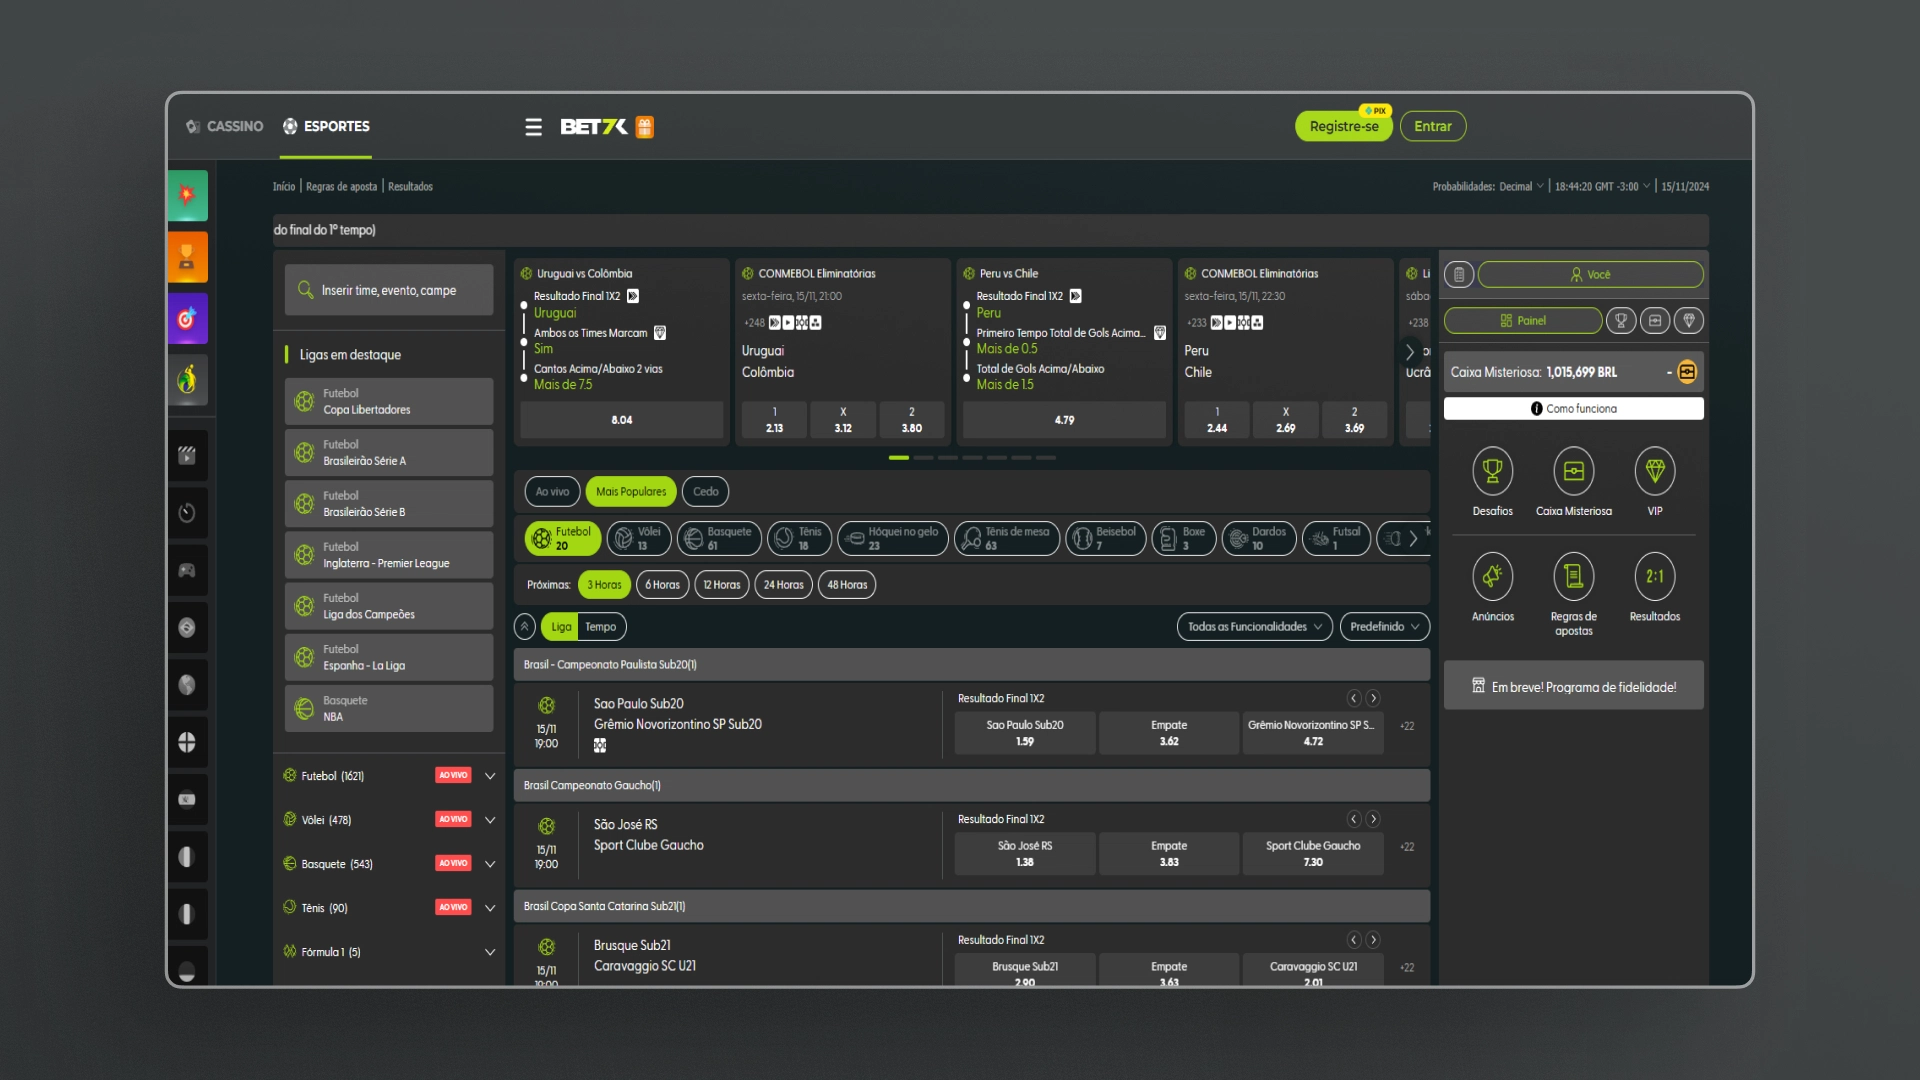Select the Hóquei no gelo sport filter

[x=893, y=538]
